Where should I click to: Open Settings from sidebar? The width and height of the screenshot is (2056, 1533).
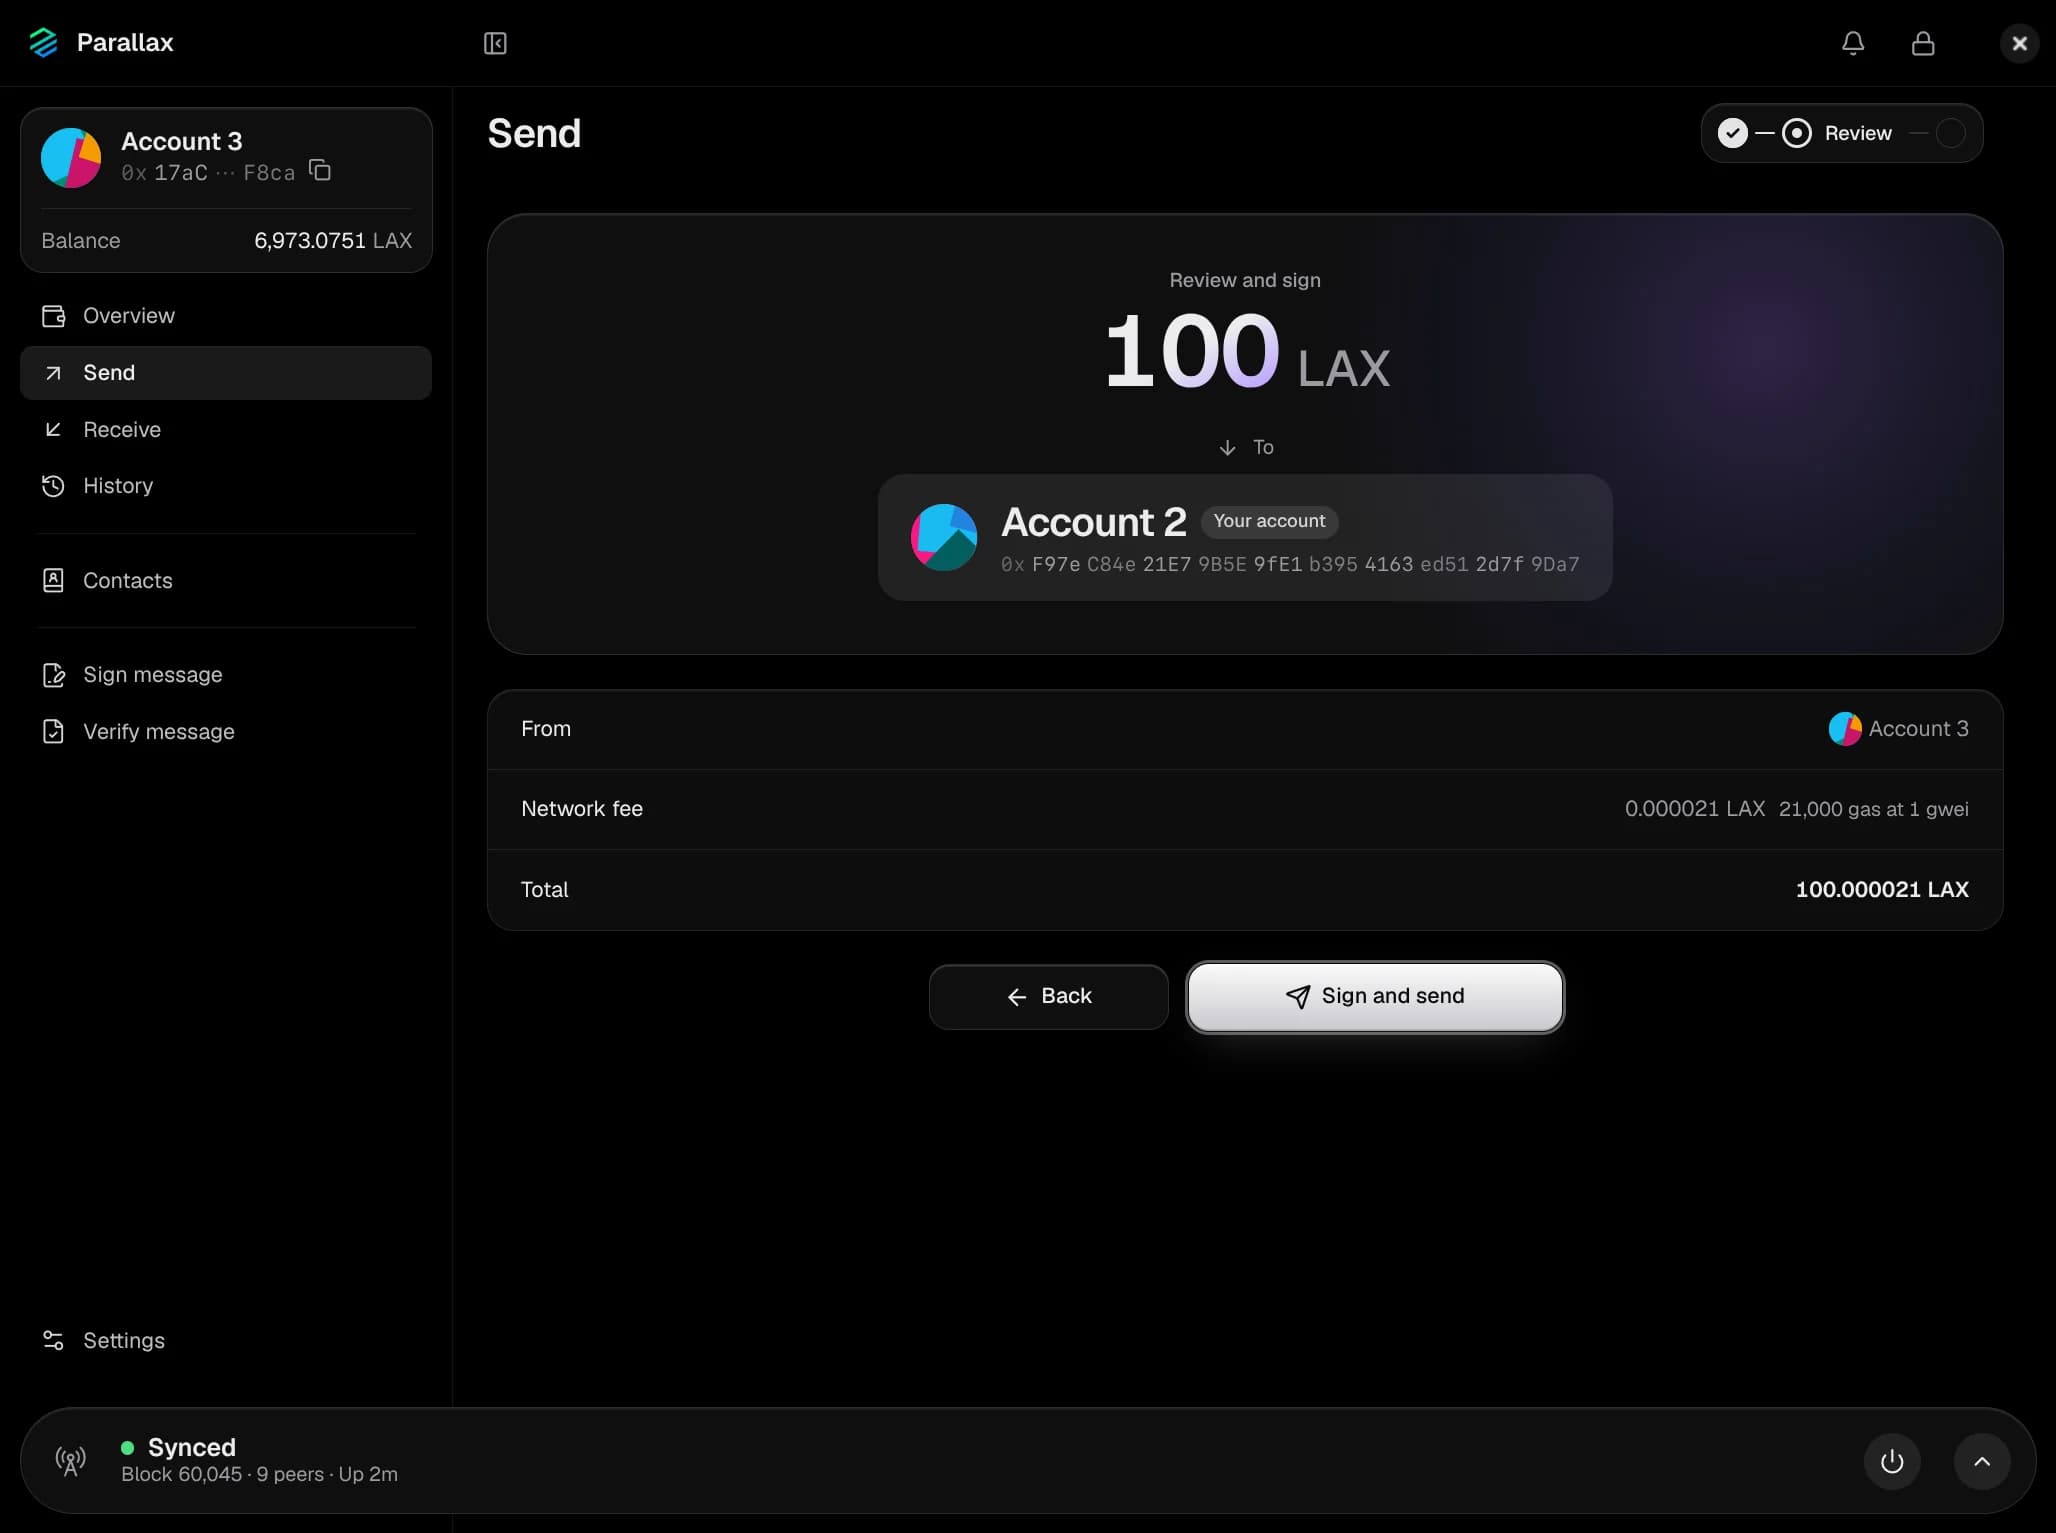tap(226, 1340)
